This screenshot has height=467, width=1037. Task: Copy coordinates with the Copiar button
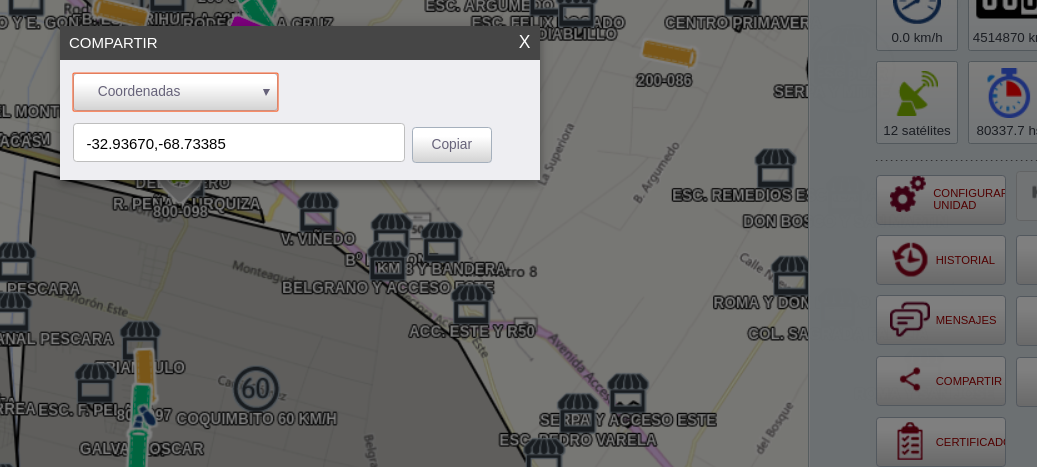click(452, 144)
